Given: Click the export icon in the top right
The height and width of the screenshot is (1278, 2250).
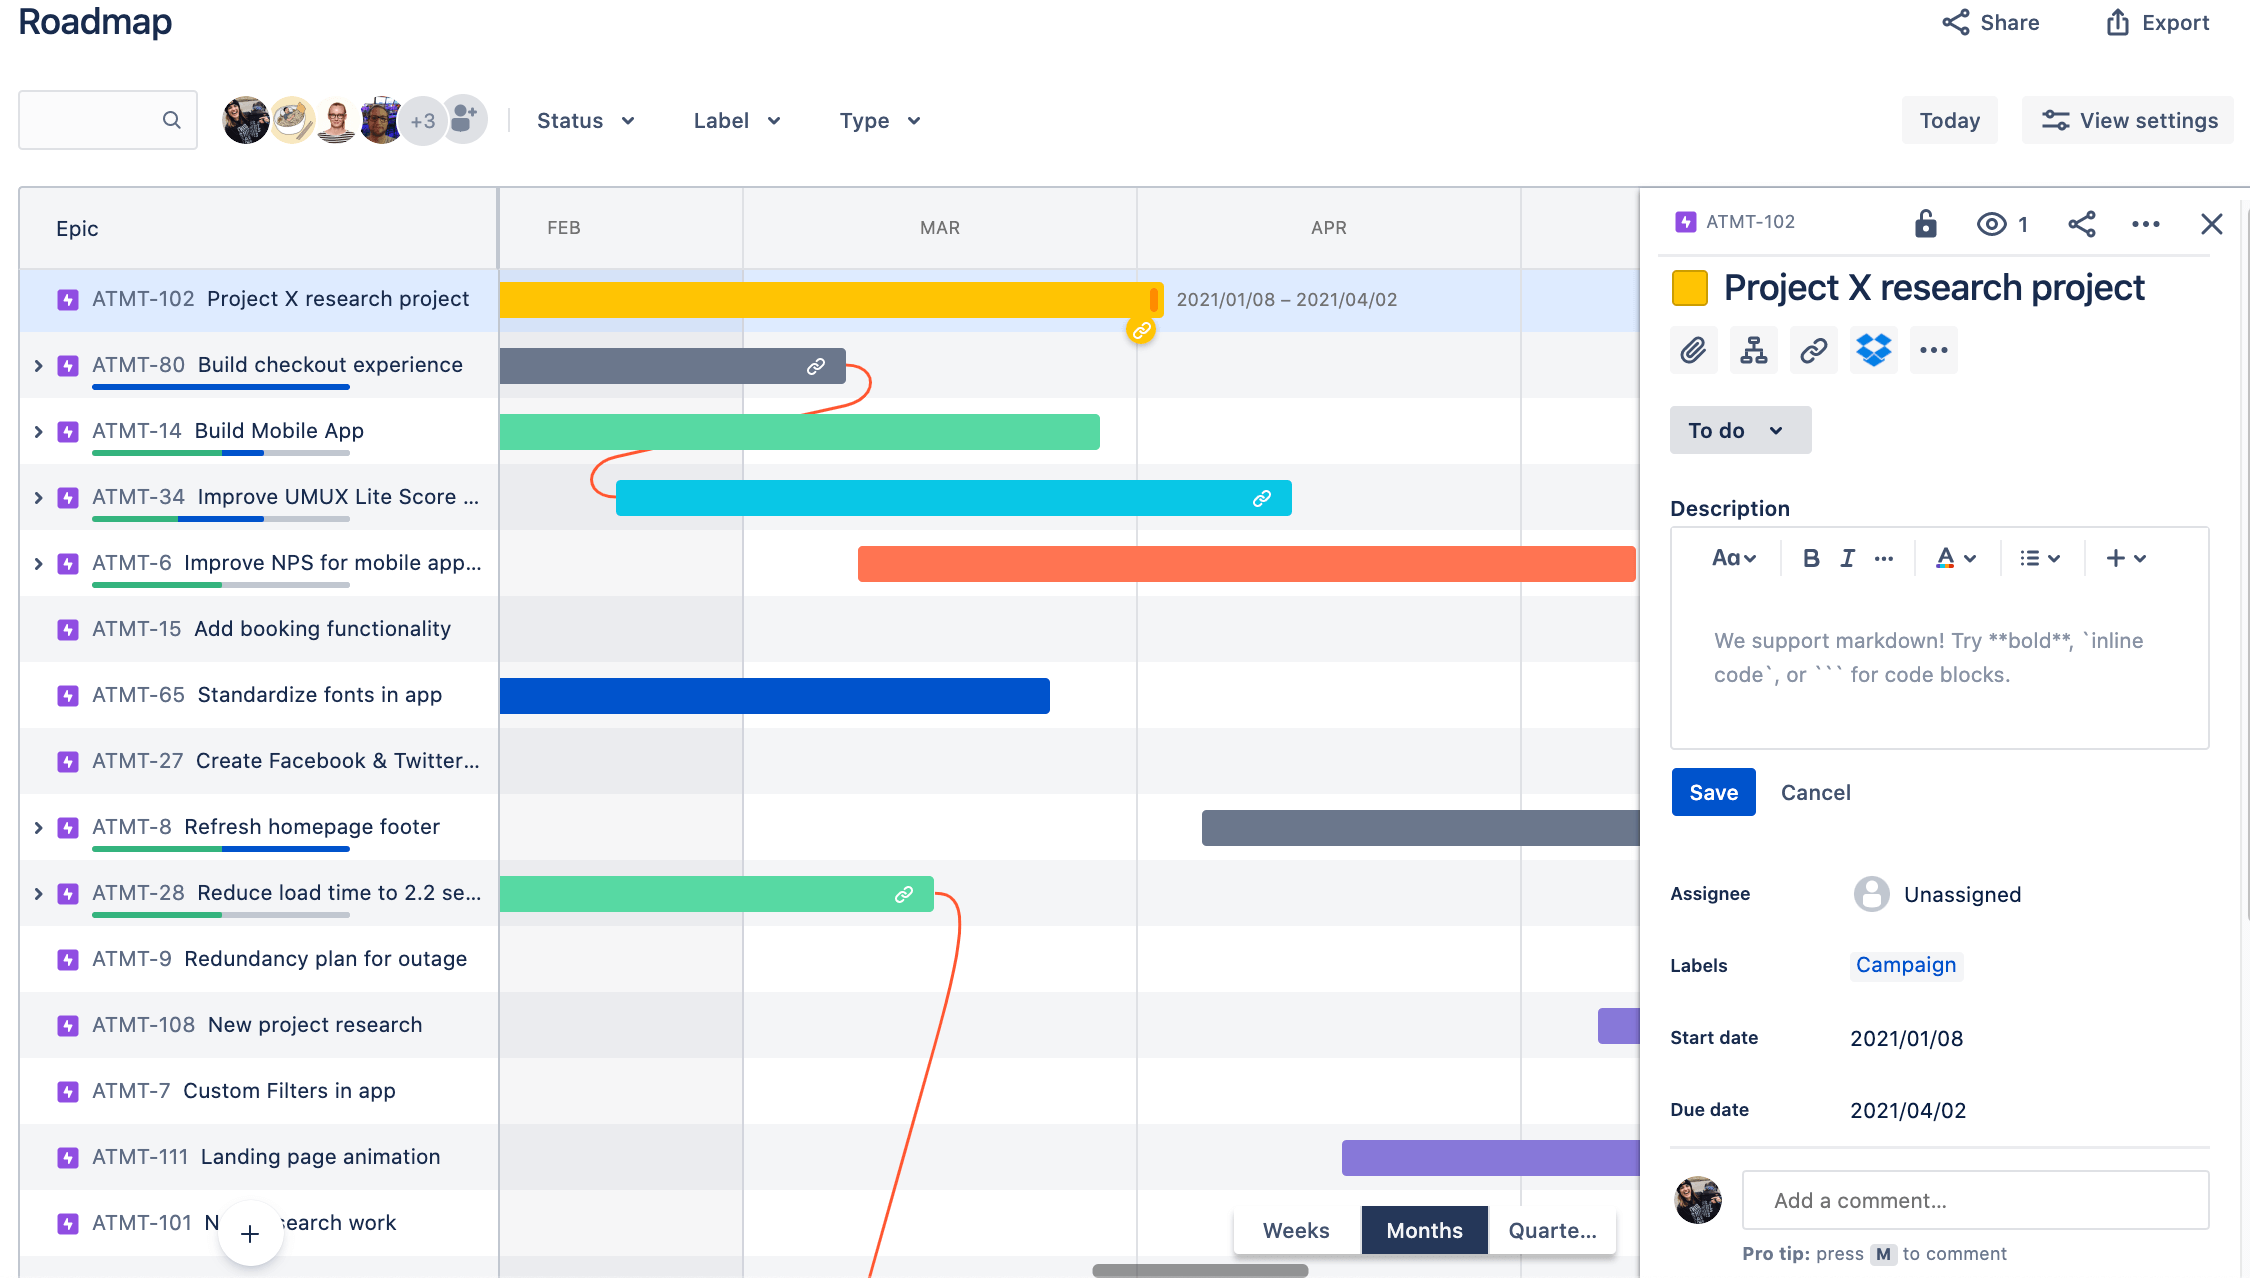Looking at the screenshot, I should pos(2120,22).
